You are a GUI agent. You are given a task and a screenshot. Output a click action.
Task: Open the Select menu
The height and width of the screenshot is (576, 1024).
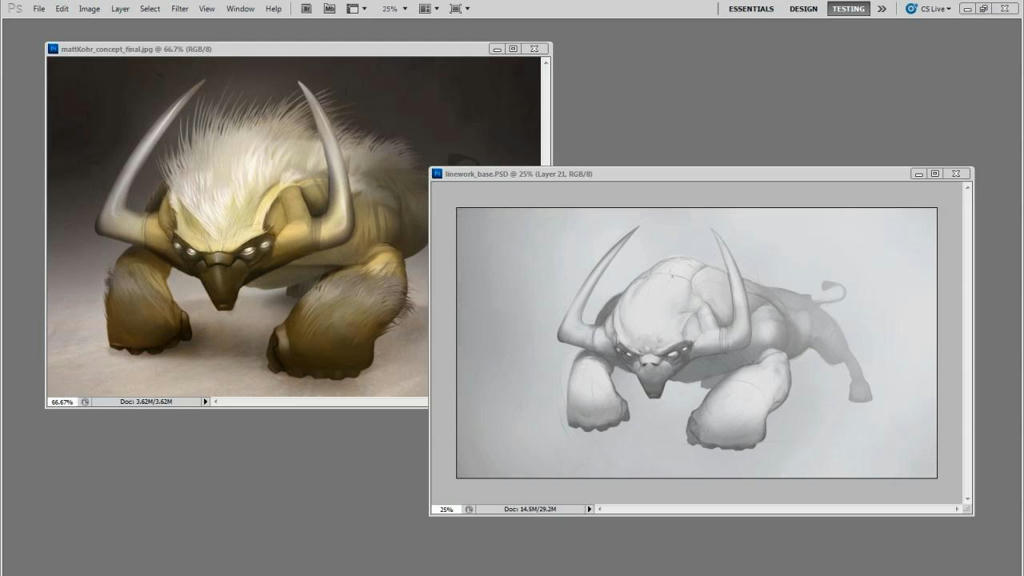pos(150,8)
